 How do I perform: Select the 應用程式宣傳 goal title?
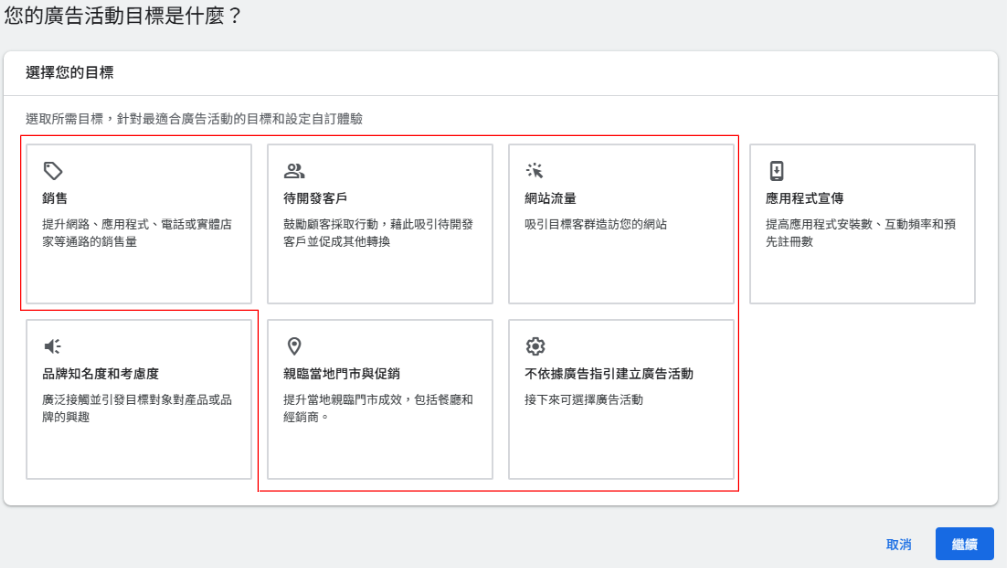click(804, 198)
